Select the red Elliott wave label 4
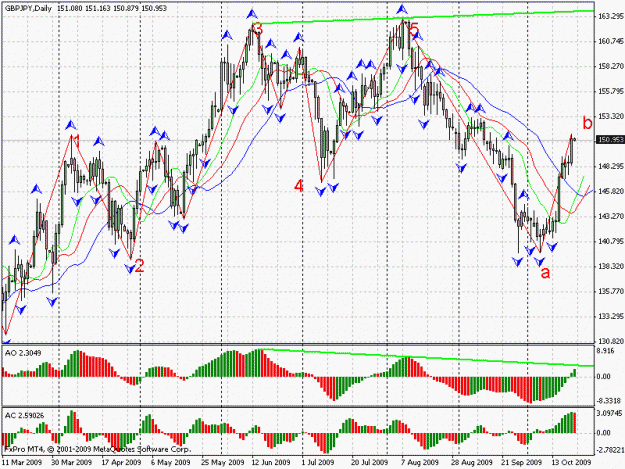 [299, 185]
